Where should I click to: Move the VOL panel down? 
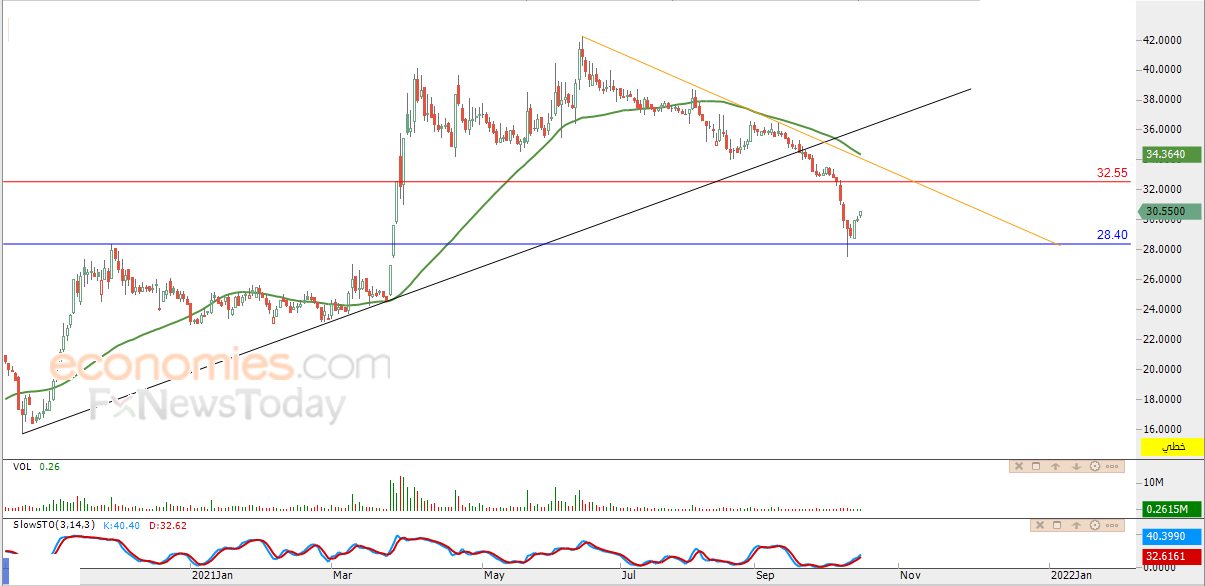click(1076, 466)
